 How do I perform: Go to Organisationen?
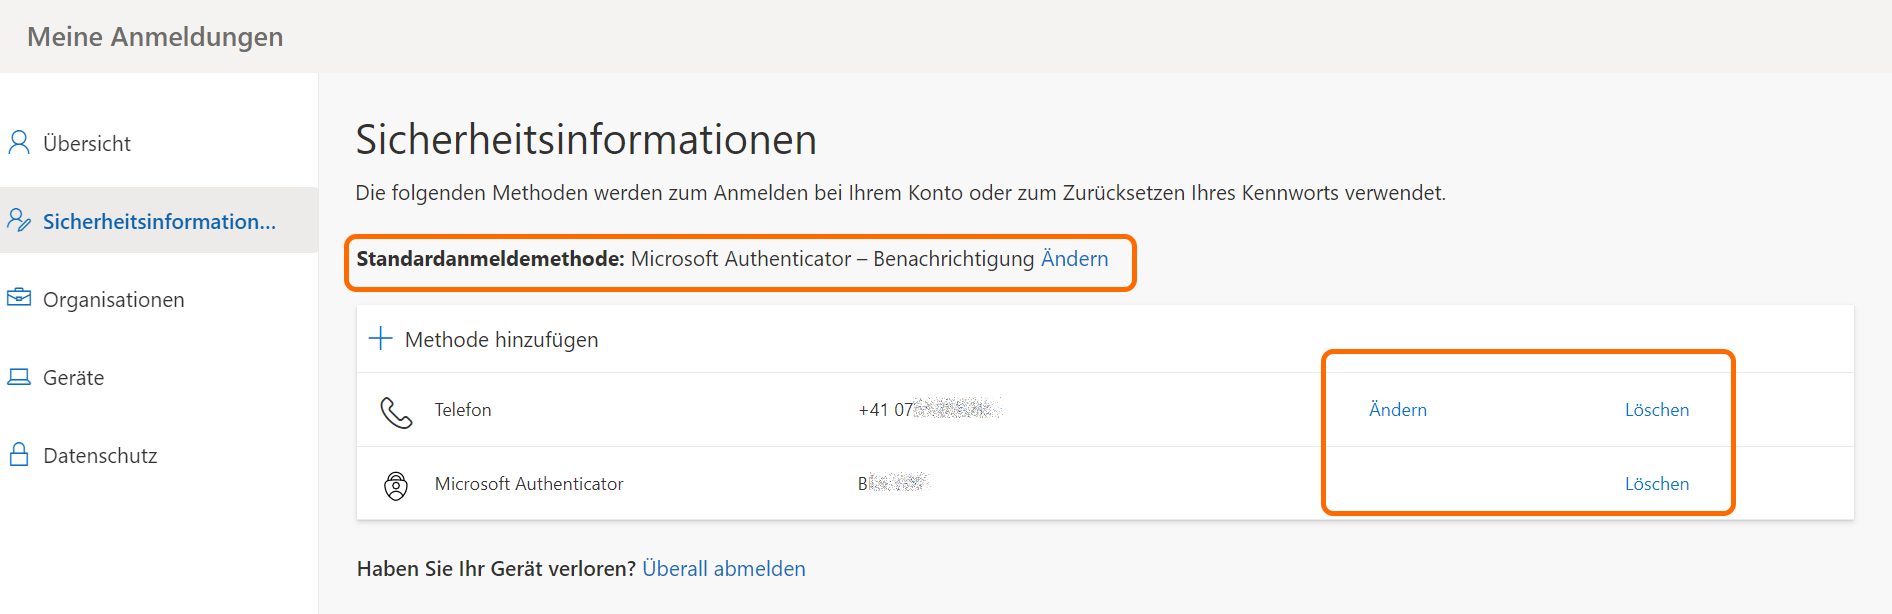(113, 300)
